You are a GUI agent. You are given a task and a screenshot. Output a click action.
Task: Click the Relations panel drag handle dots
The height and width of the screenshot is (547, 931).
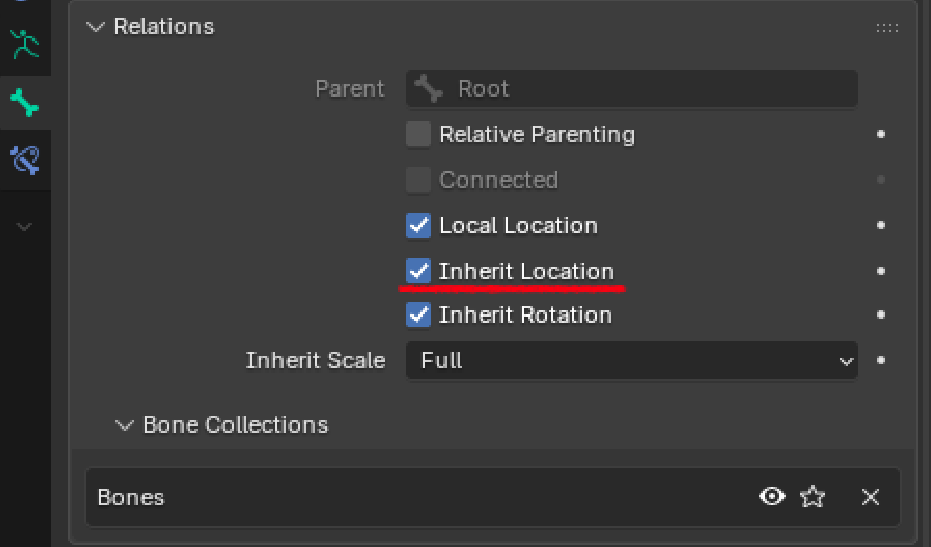(x=887, y=27)
